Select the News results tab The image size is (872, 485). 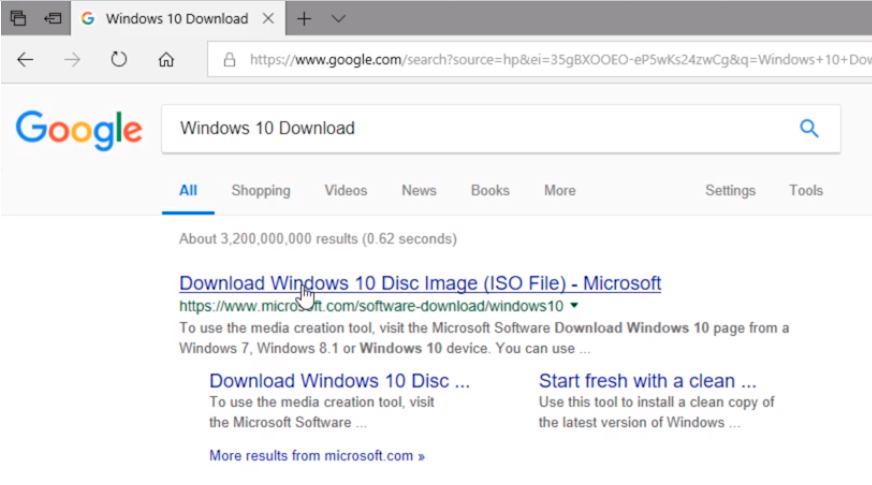click(x=419, y=190)
